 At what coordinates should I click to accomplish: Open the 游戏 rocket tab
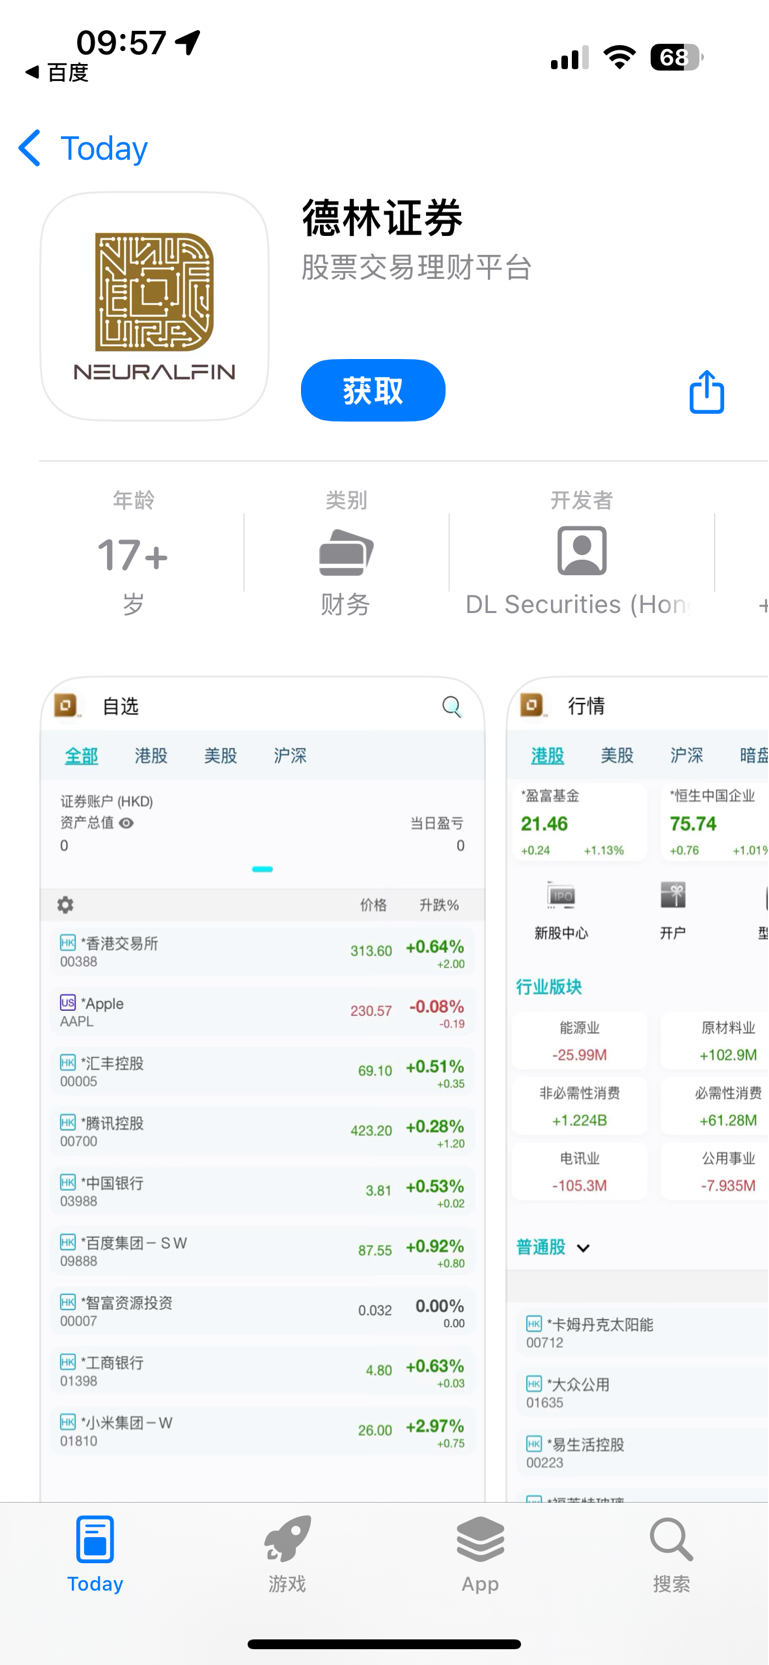click(x=287, y=1555)
